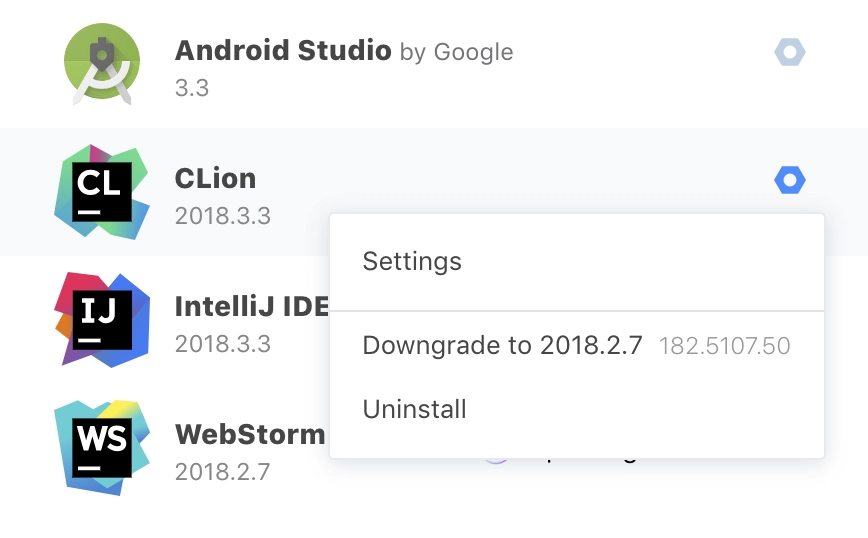Choose Downgrade to 2018.2.7 option

click(577, 345)
